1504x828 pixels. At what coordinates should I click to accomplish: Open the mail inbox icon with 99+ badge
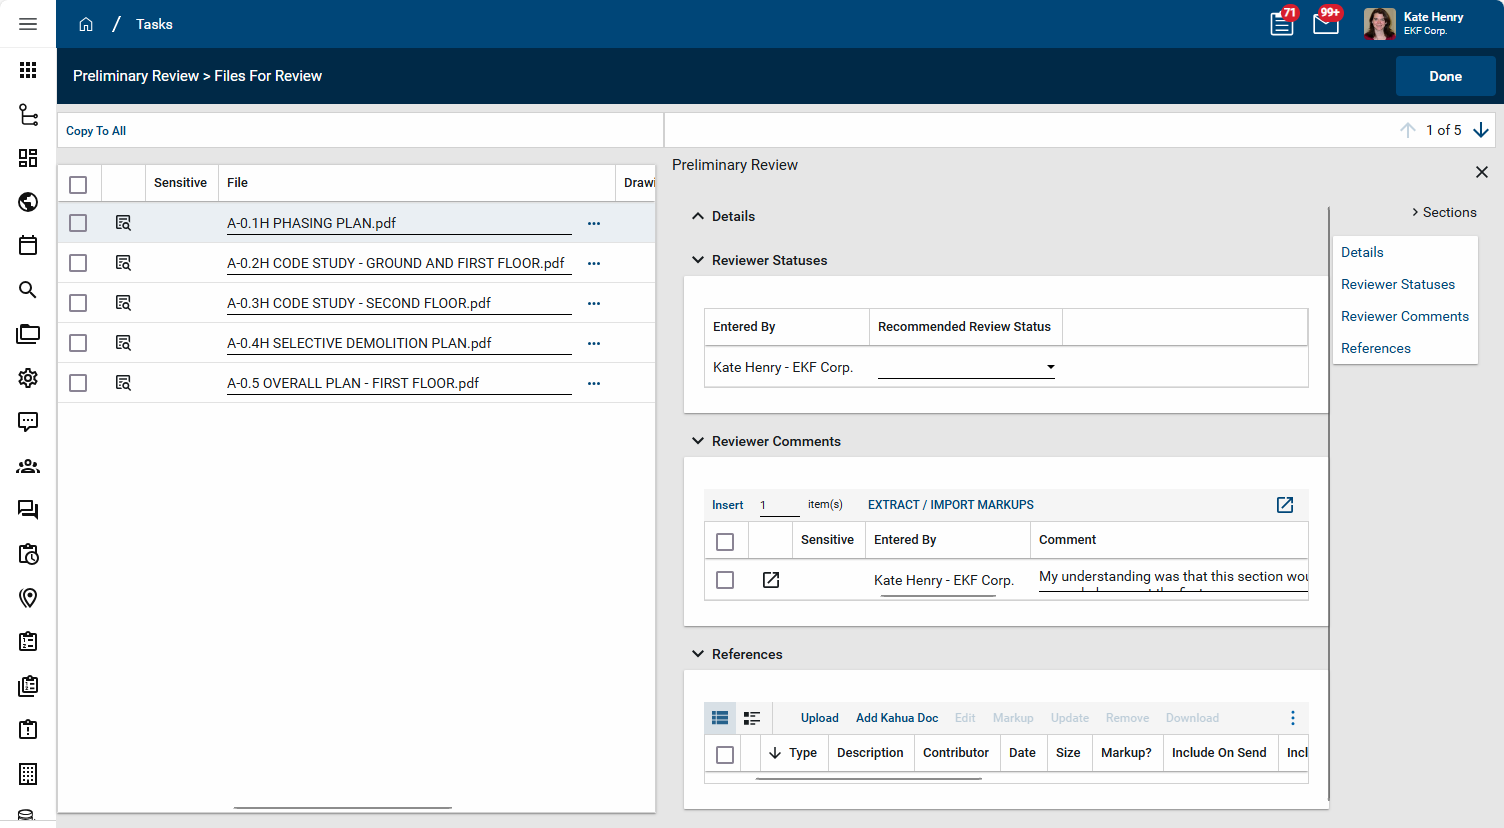click(x=1326, y=24)
